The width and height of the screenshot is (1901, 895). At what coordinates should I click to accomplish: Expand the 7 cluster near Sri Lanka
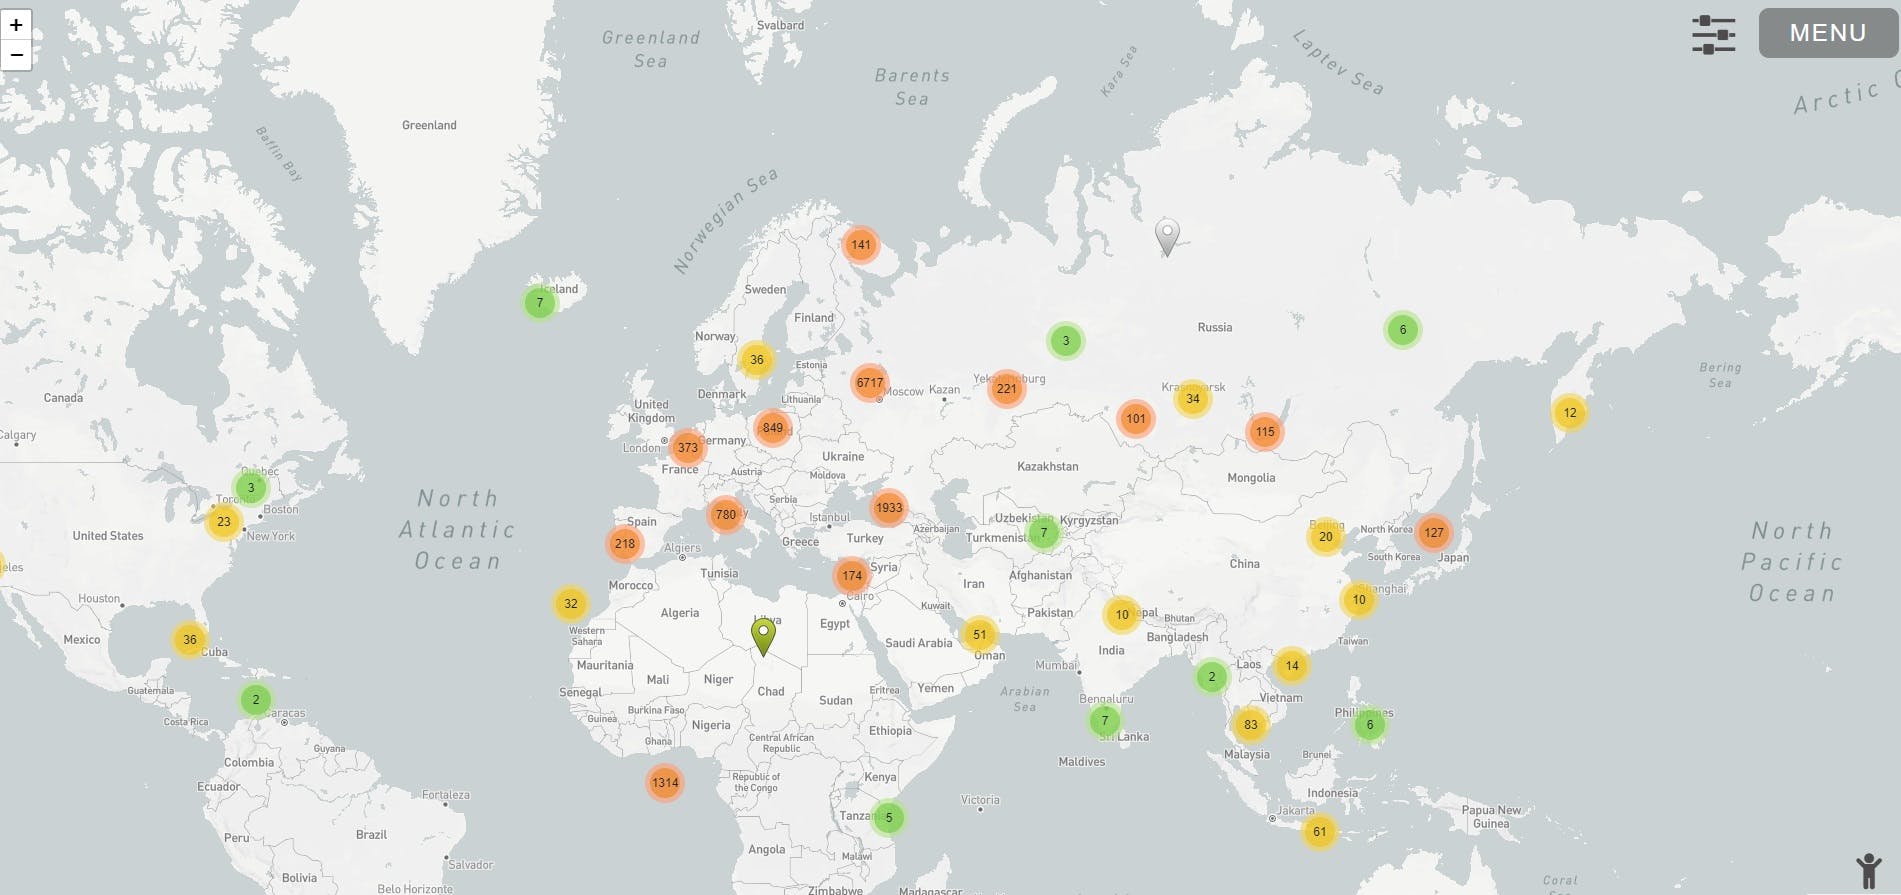coord(1105,721)
